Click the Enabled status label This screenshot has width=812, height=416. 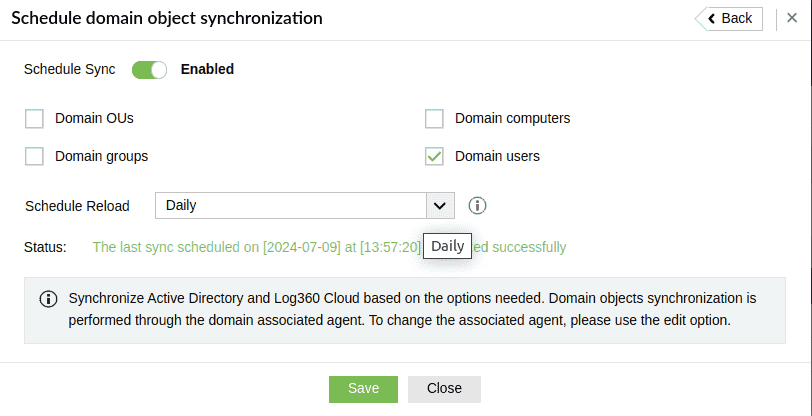click(x=207, y=70)
